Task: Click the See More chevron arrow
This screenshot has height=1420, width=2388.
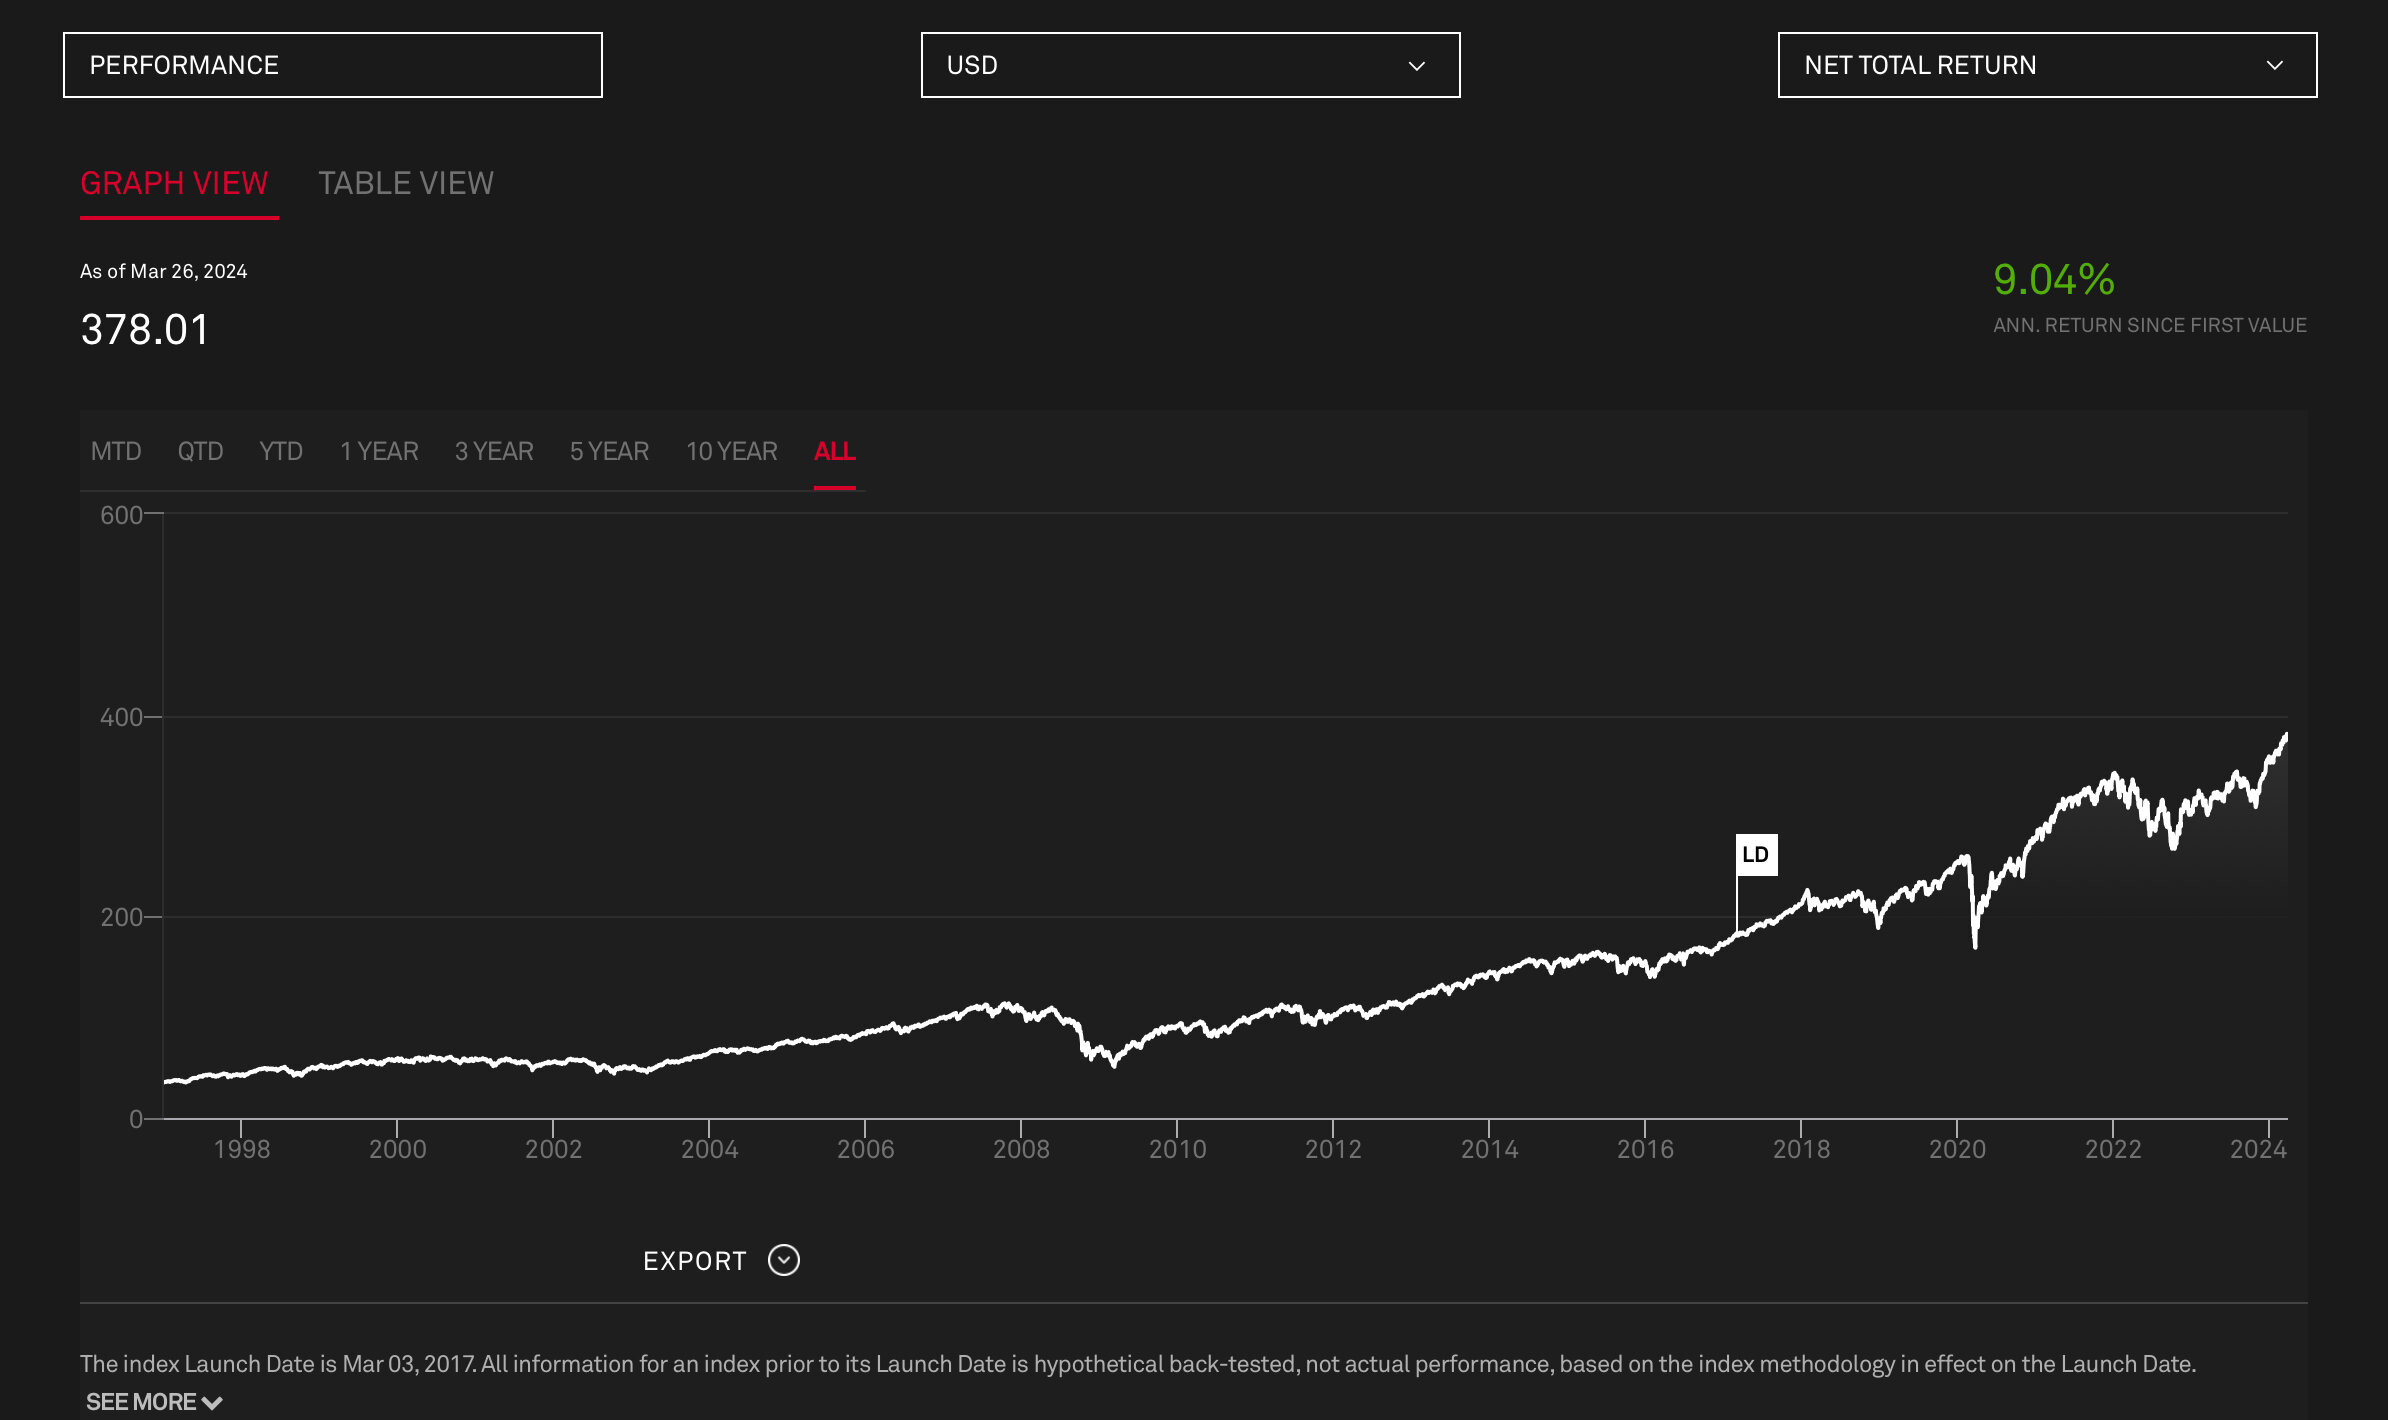Action: [x=212, y=1403]
